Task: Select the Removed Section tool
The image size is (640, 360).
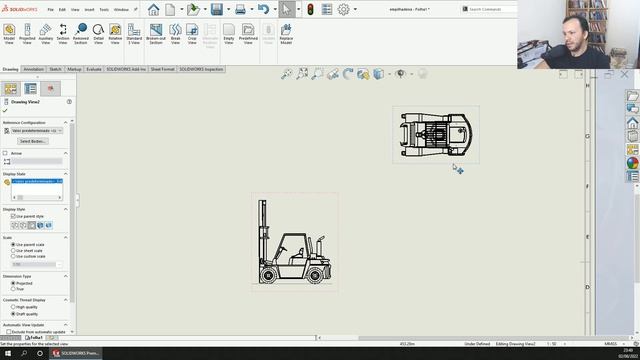Action: 81,34
